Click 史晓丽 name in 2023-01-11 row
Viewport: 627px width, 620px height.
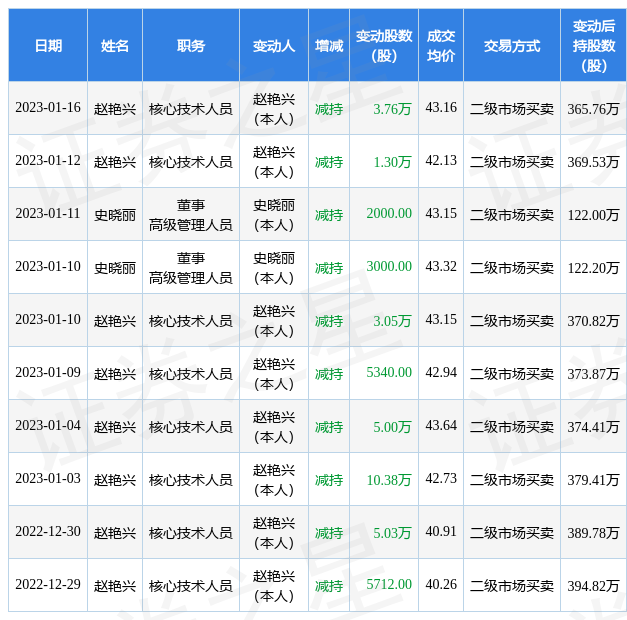(115, 215)
